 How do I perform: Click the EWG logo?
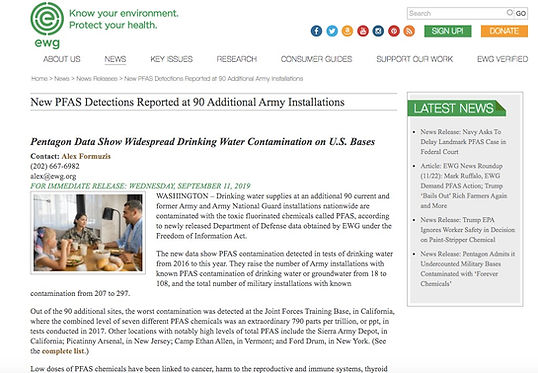[x=47, y=25]
